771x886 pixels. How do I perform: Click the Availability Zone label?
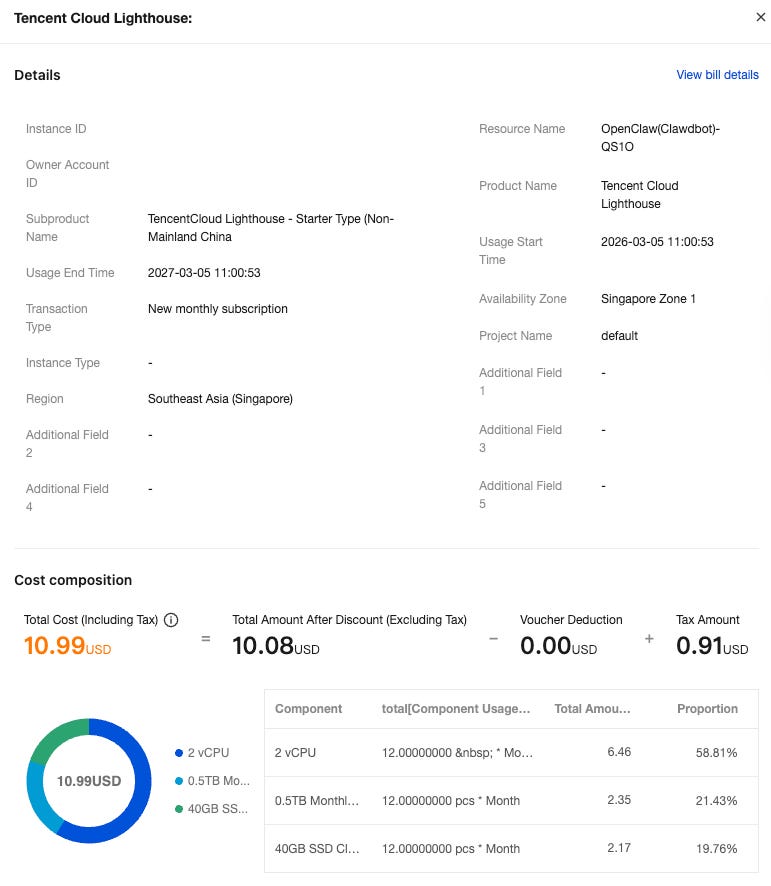523,299
